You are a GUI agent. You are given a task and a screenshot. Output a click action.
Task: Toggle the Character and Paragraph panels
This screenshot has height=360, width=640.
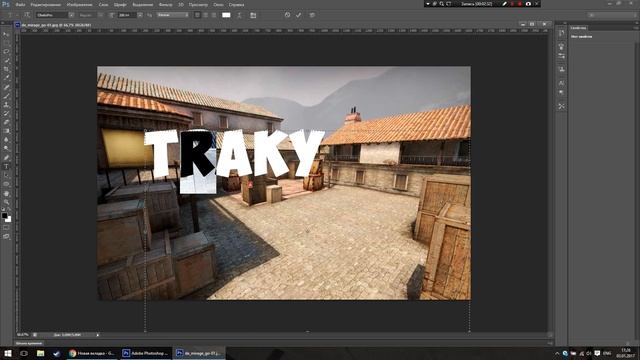click(253, 15)
